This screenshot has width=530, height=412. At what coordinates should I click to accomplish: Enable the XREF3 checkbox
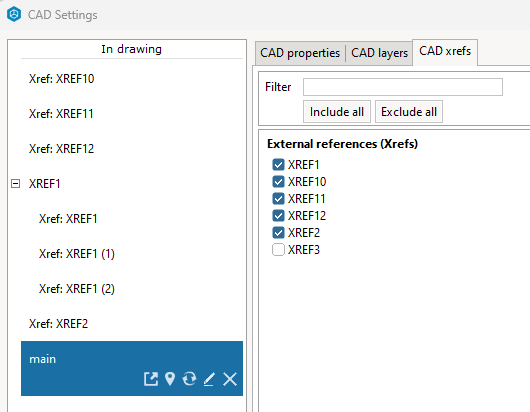point(278,250)
